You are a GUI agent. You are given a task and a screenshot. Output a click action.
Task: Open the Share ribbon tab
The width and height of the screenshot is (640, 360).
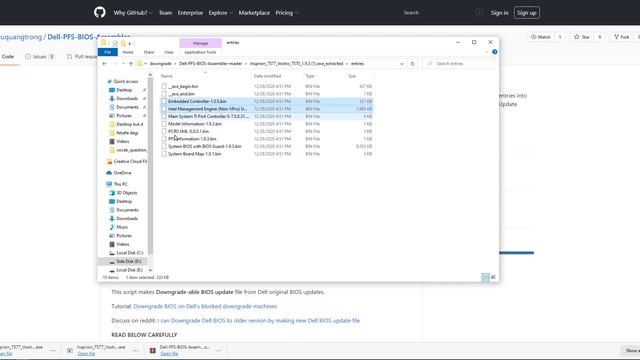tap(149, 52)
